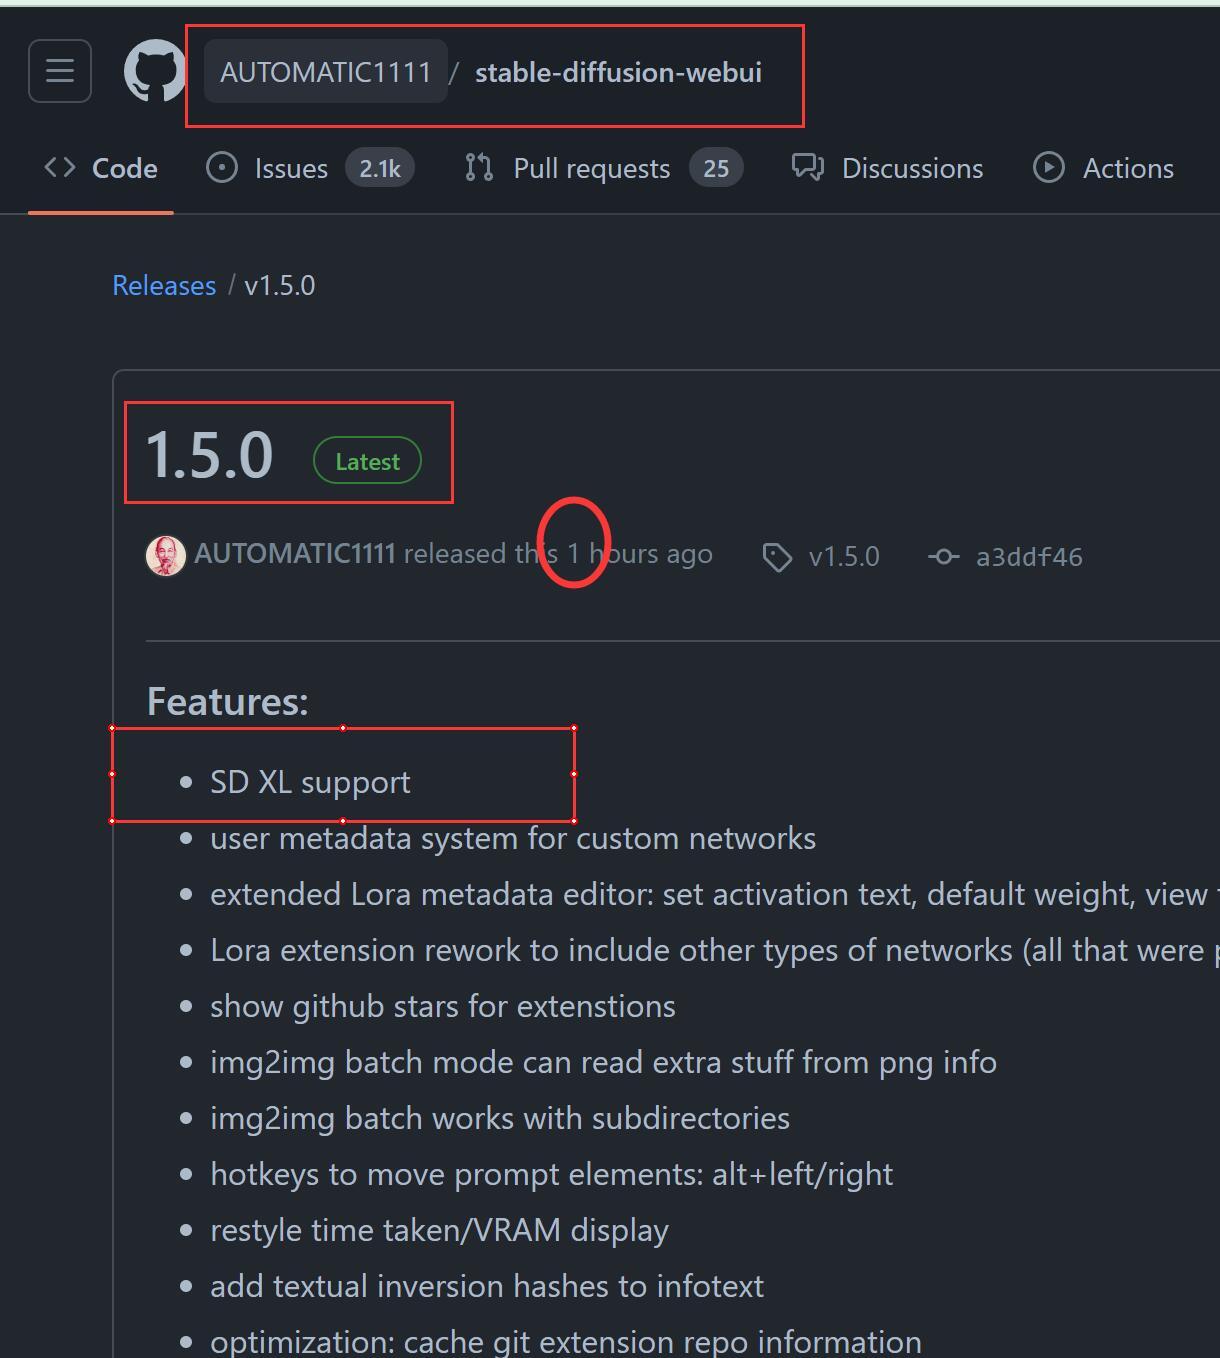1220x1358 pixels.
Task: Click the 1.5.0 release title
Action: [x=210, y=455]
